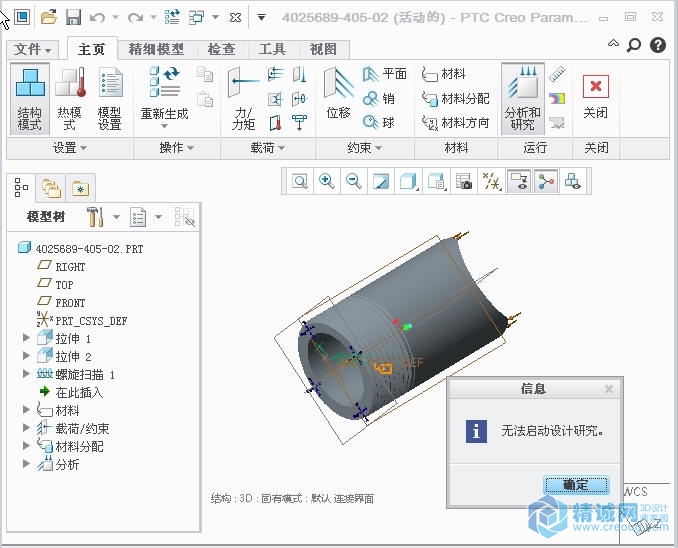The image size is (678, 548).
Task: Switch to 热模式 thermal mode
Action: coord(70,99)
